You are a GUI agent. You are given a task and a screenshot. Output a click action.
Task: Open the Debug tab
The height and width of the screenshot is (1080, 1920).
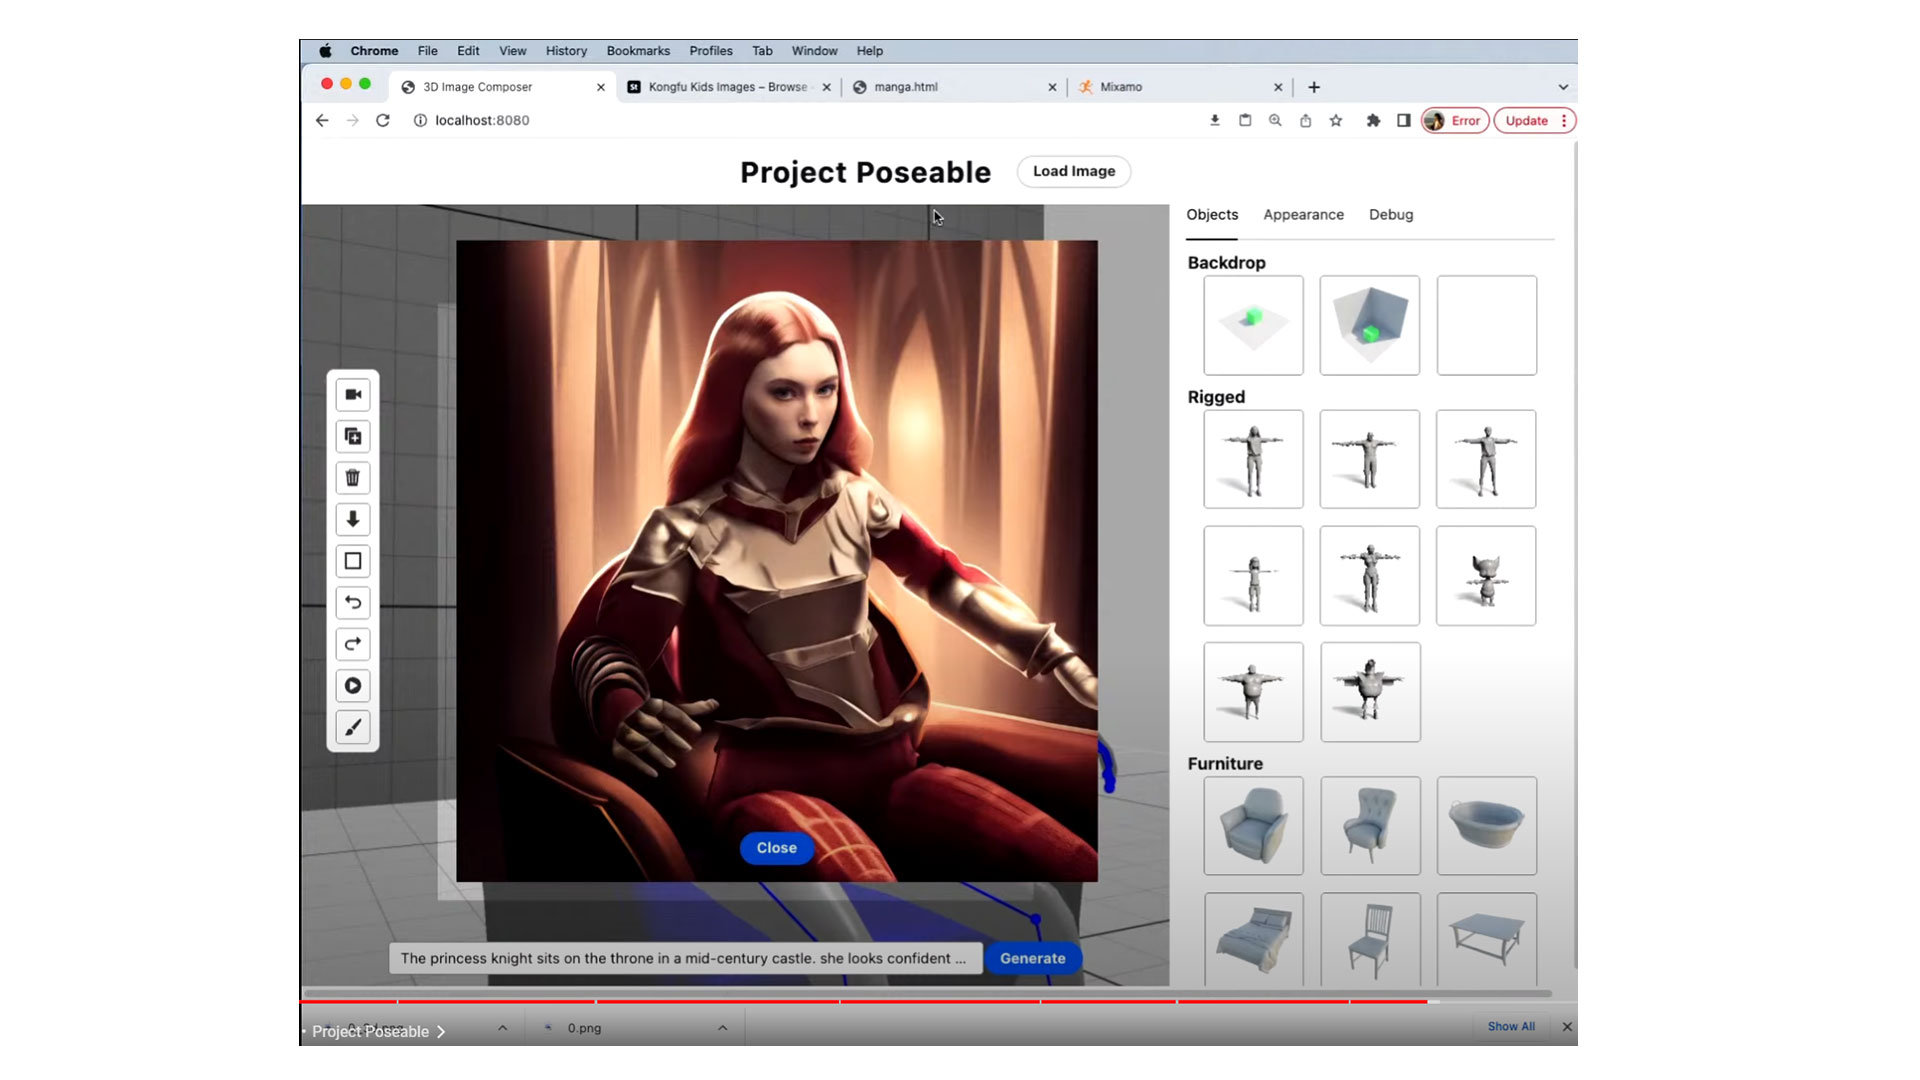[1390, 215]
